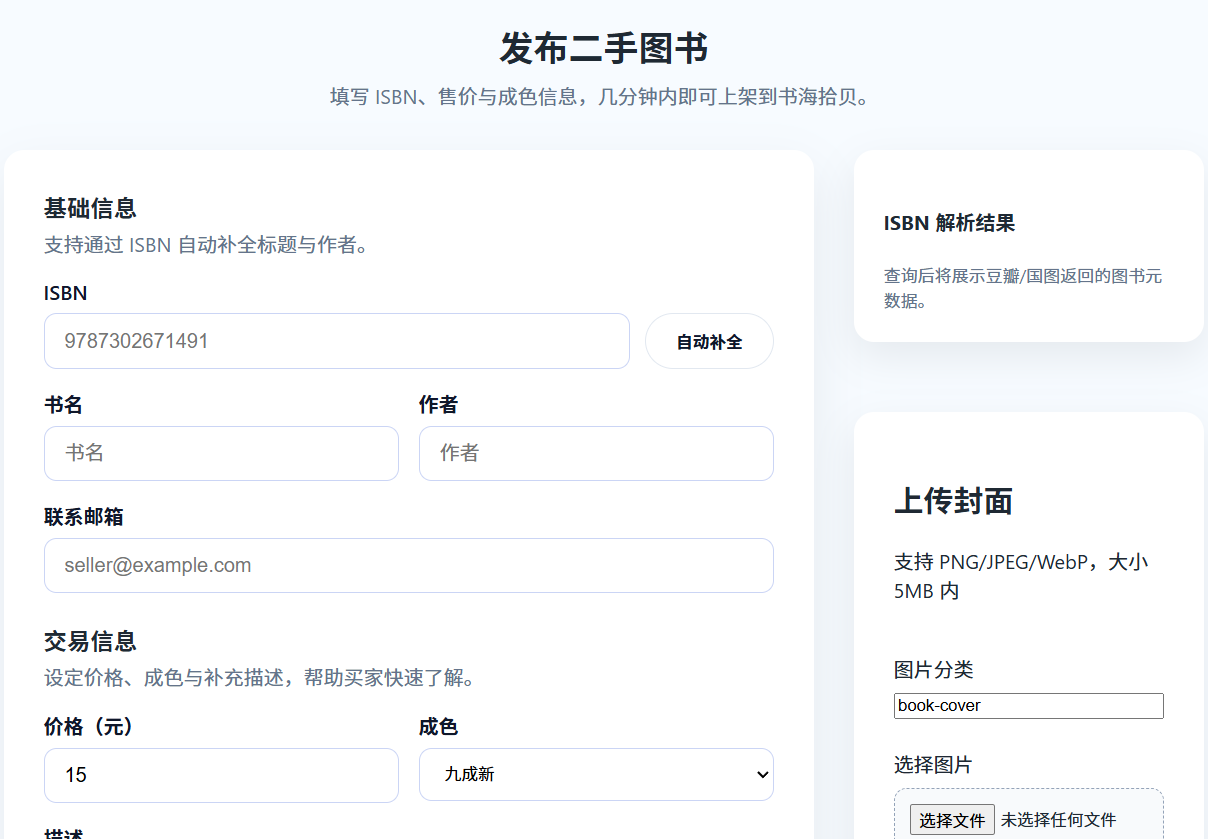Focus the 作者 input field
The height and width of the screenshot is (839, 1208).
[x=596, y=453]
